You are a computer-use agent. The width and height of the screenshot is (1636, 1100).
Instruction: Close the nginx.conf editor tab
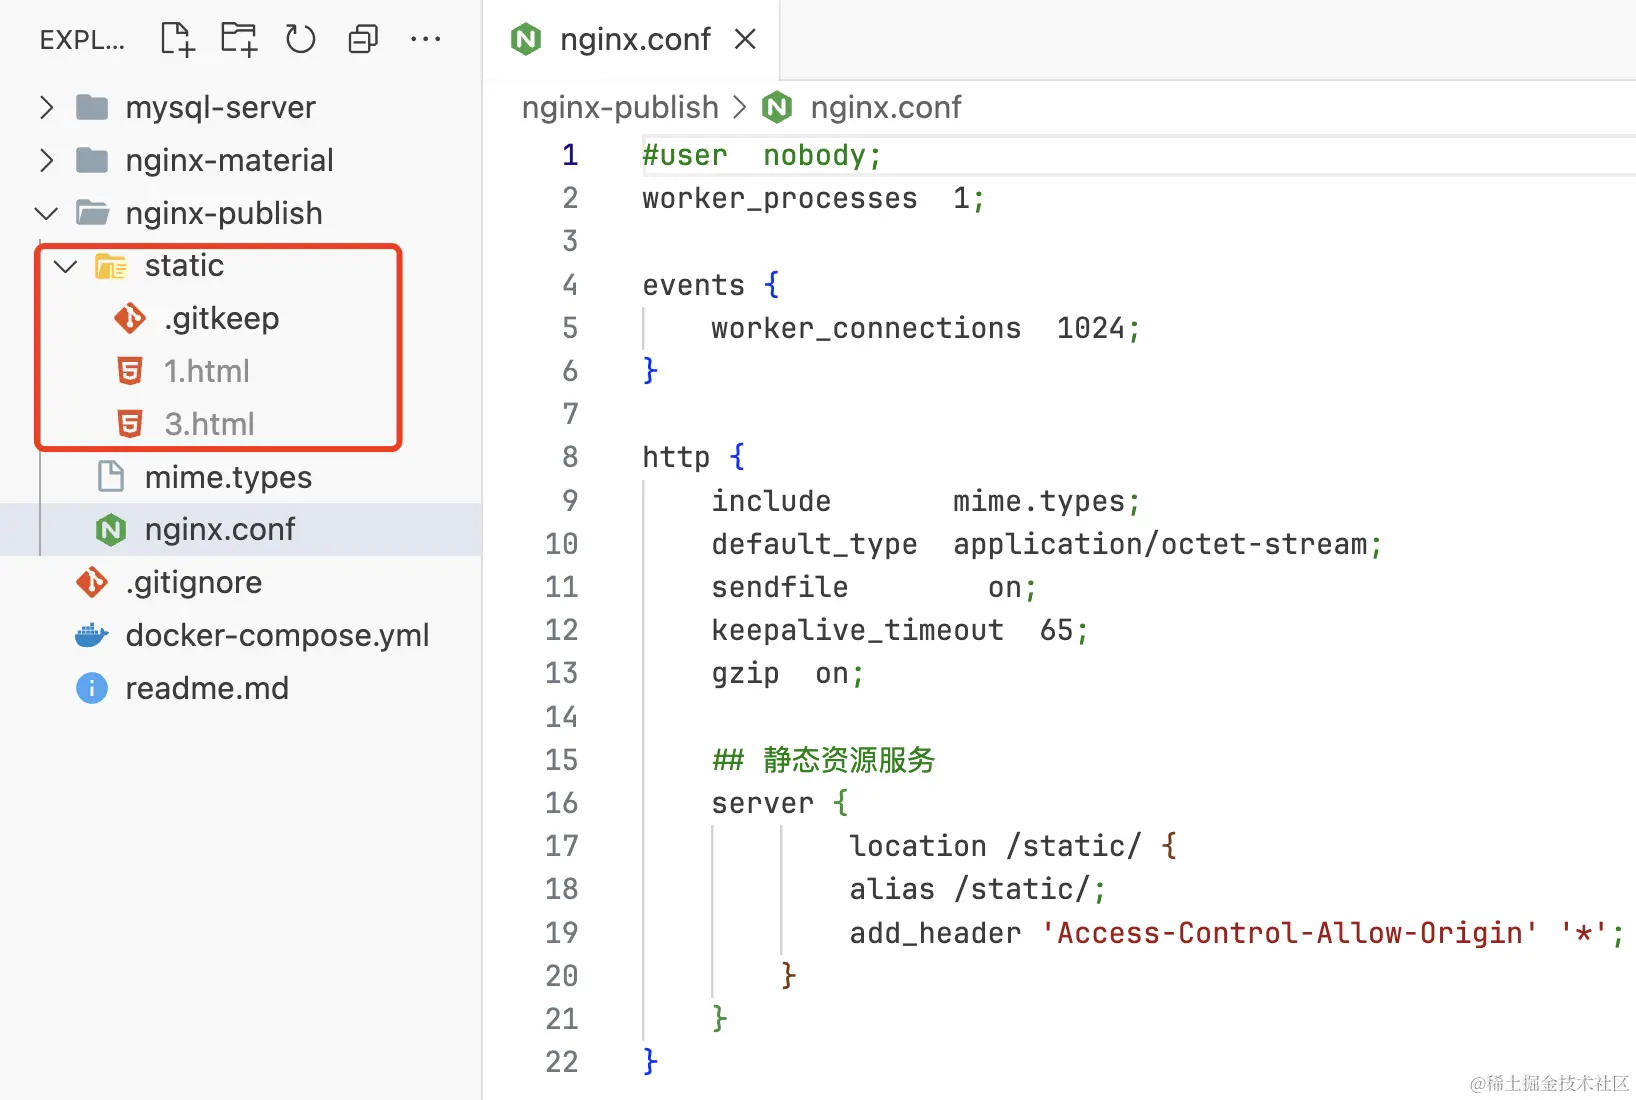(x=745, y=39)
